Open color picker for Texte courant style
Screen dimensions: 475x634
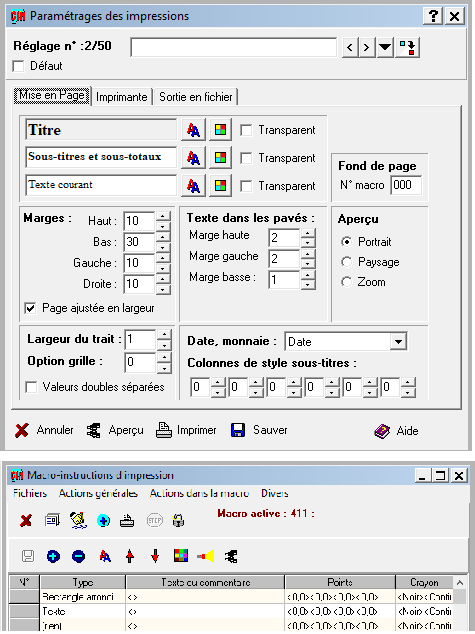(x=220, y=186)
